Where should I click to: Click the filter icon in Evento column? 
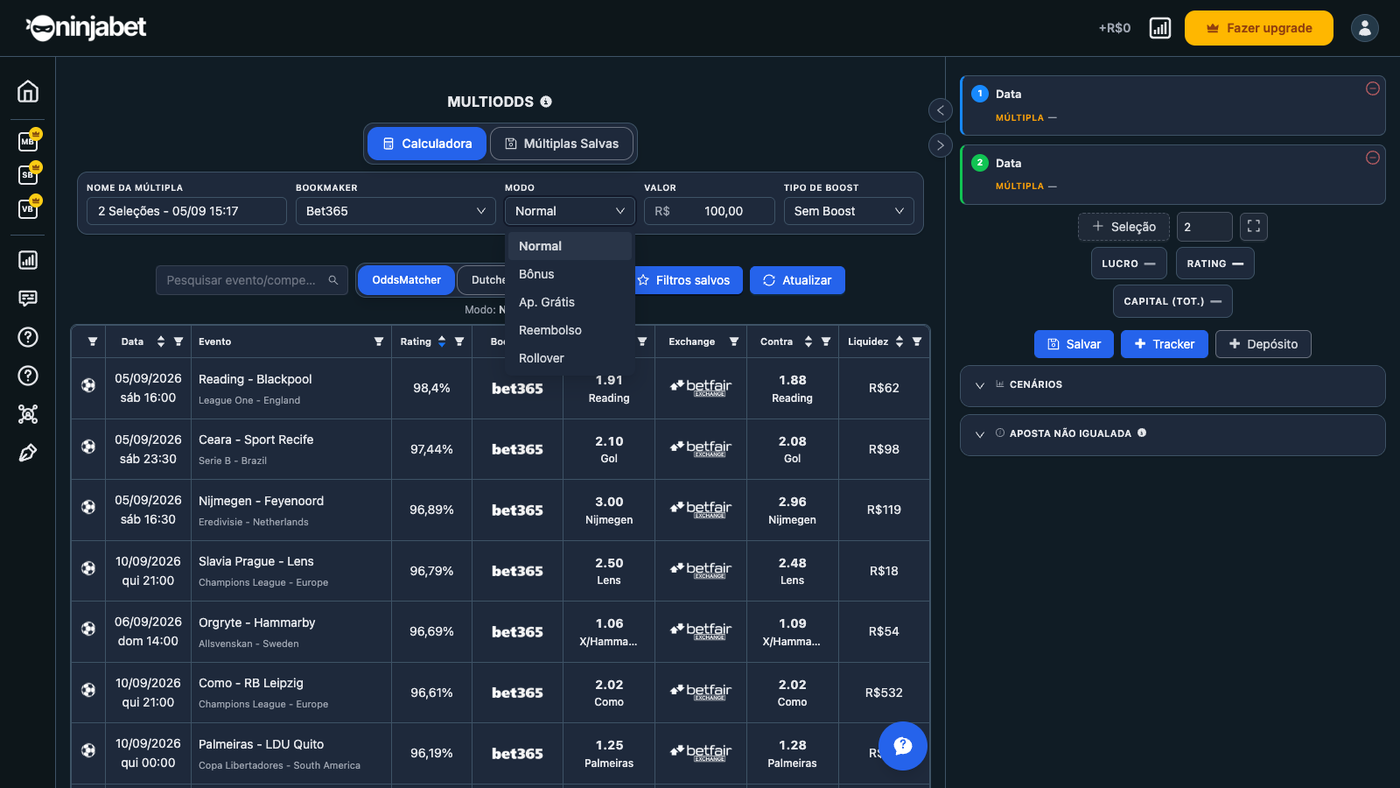click(379, 342)
